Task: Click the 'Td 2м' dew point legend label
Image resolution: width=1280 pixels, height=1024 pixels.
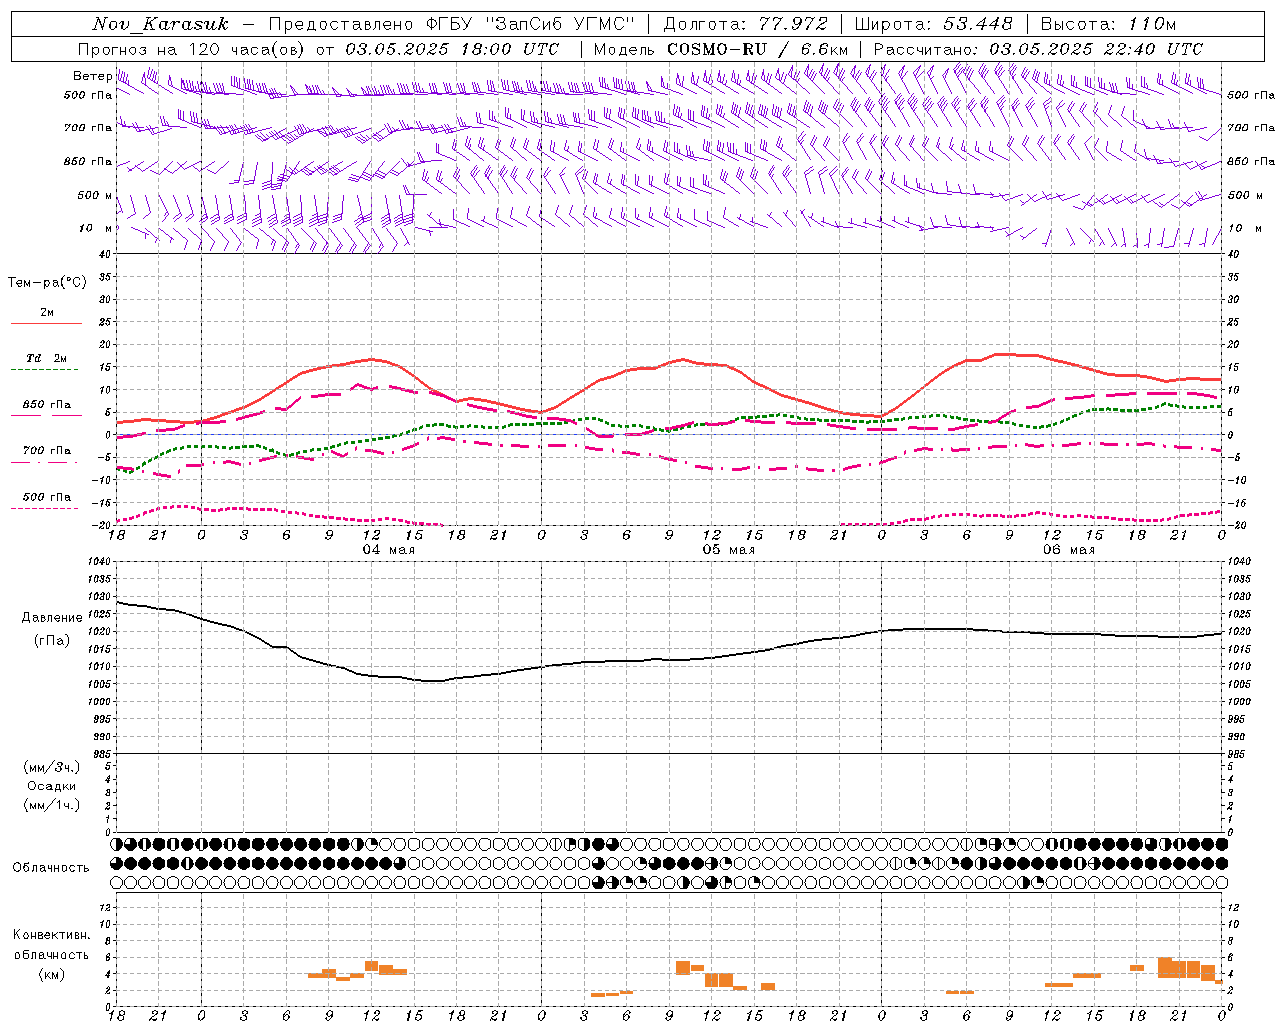Action: click(x=46, y=358)
